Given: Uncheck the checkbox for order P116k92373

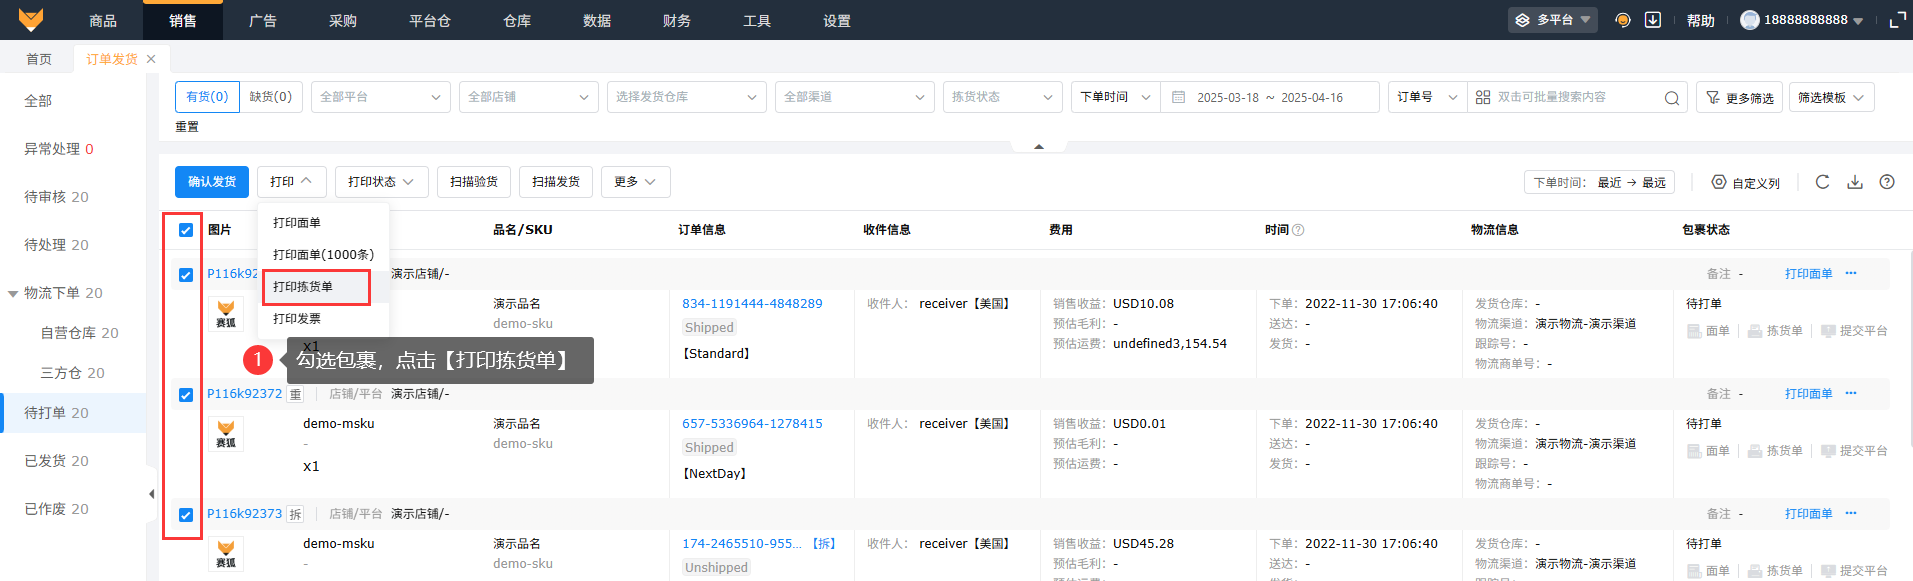Looking at the screenshot, I should 186,515.
